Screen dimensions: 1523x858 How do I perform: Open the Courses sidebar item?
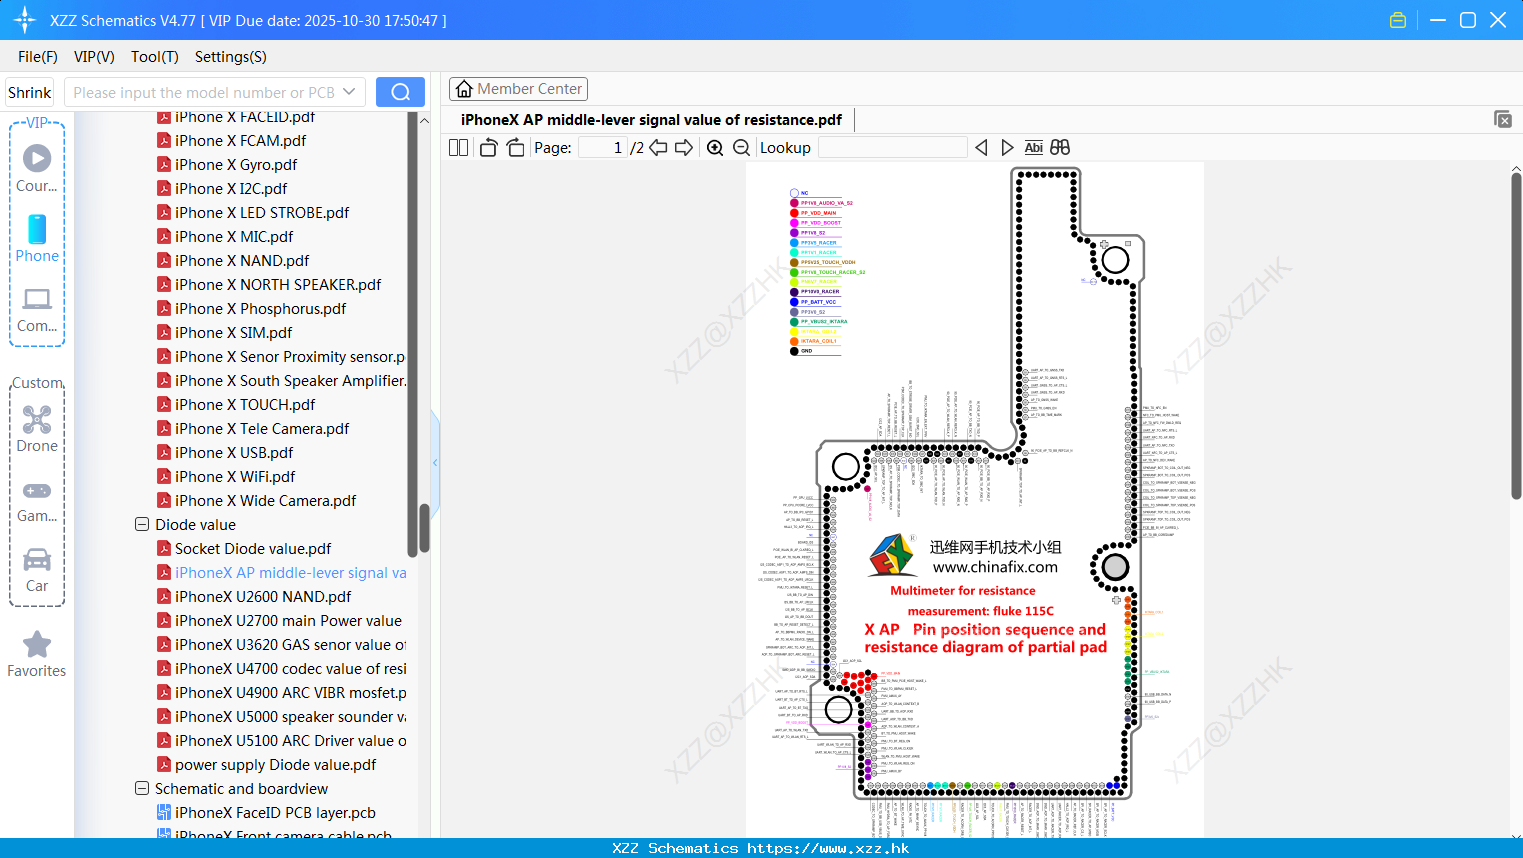pyautogui.click(x=37, y=169)
